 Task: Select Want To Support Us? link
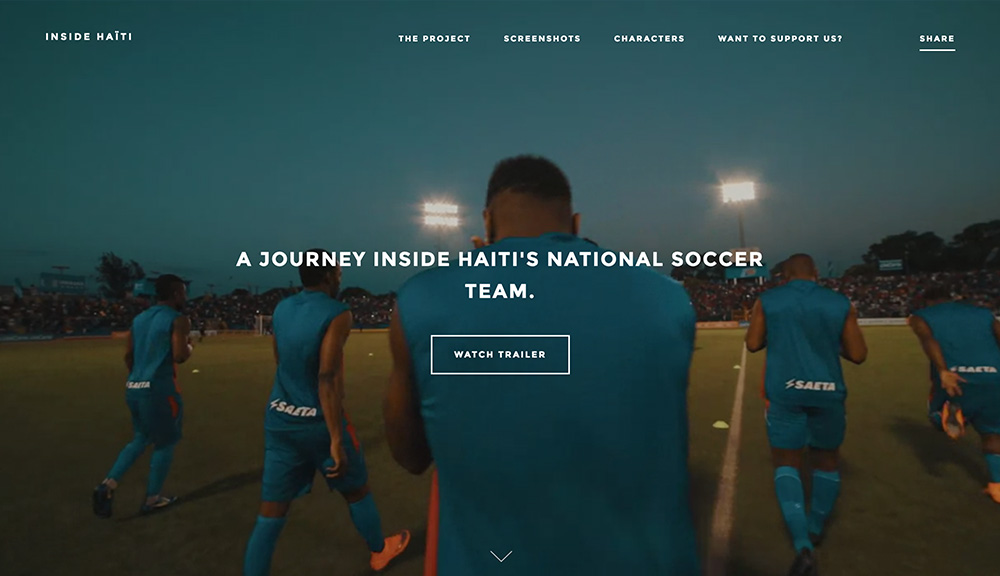coord(780,38)
